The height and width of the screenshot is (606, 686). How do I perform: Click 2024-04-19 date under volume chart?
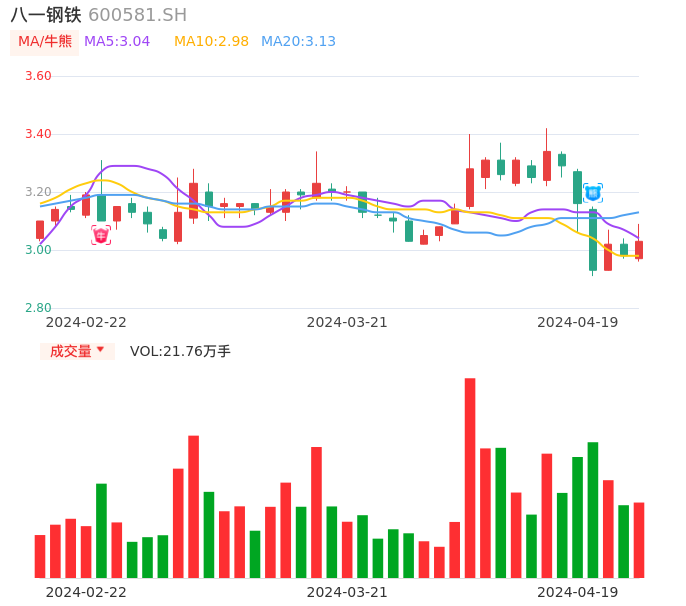[578, 592]
